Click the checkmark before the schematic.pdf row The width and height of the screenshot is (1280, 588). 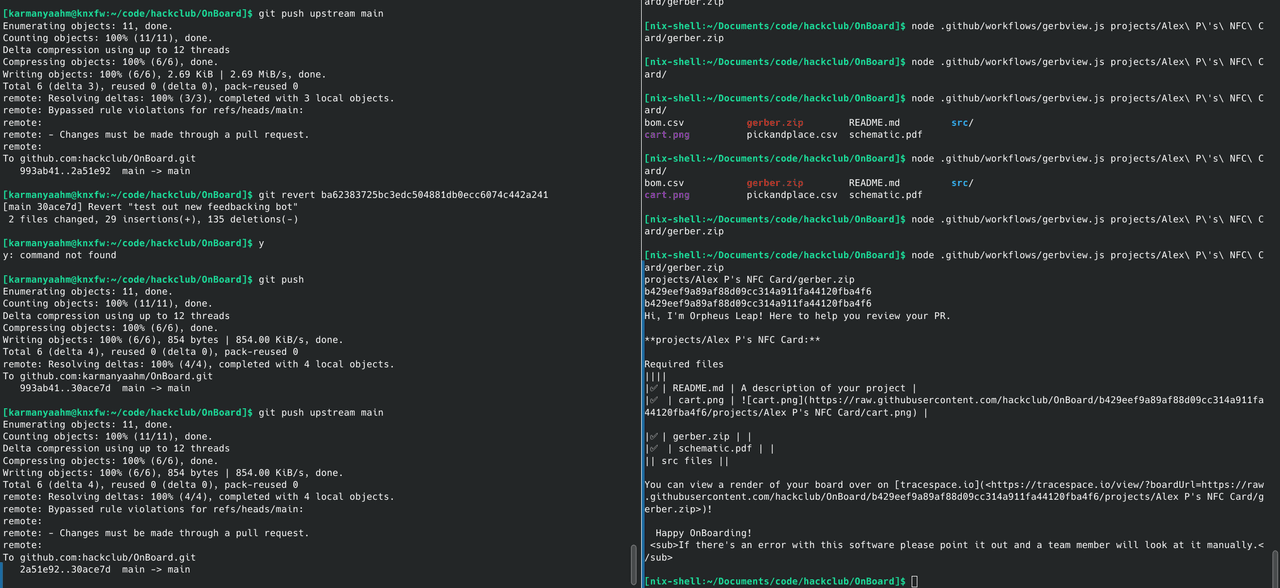coord(653,449)
